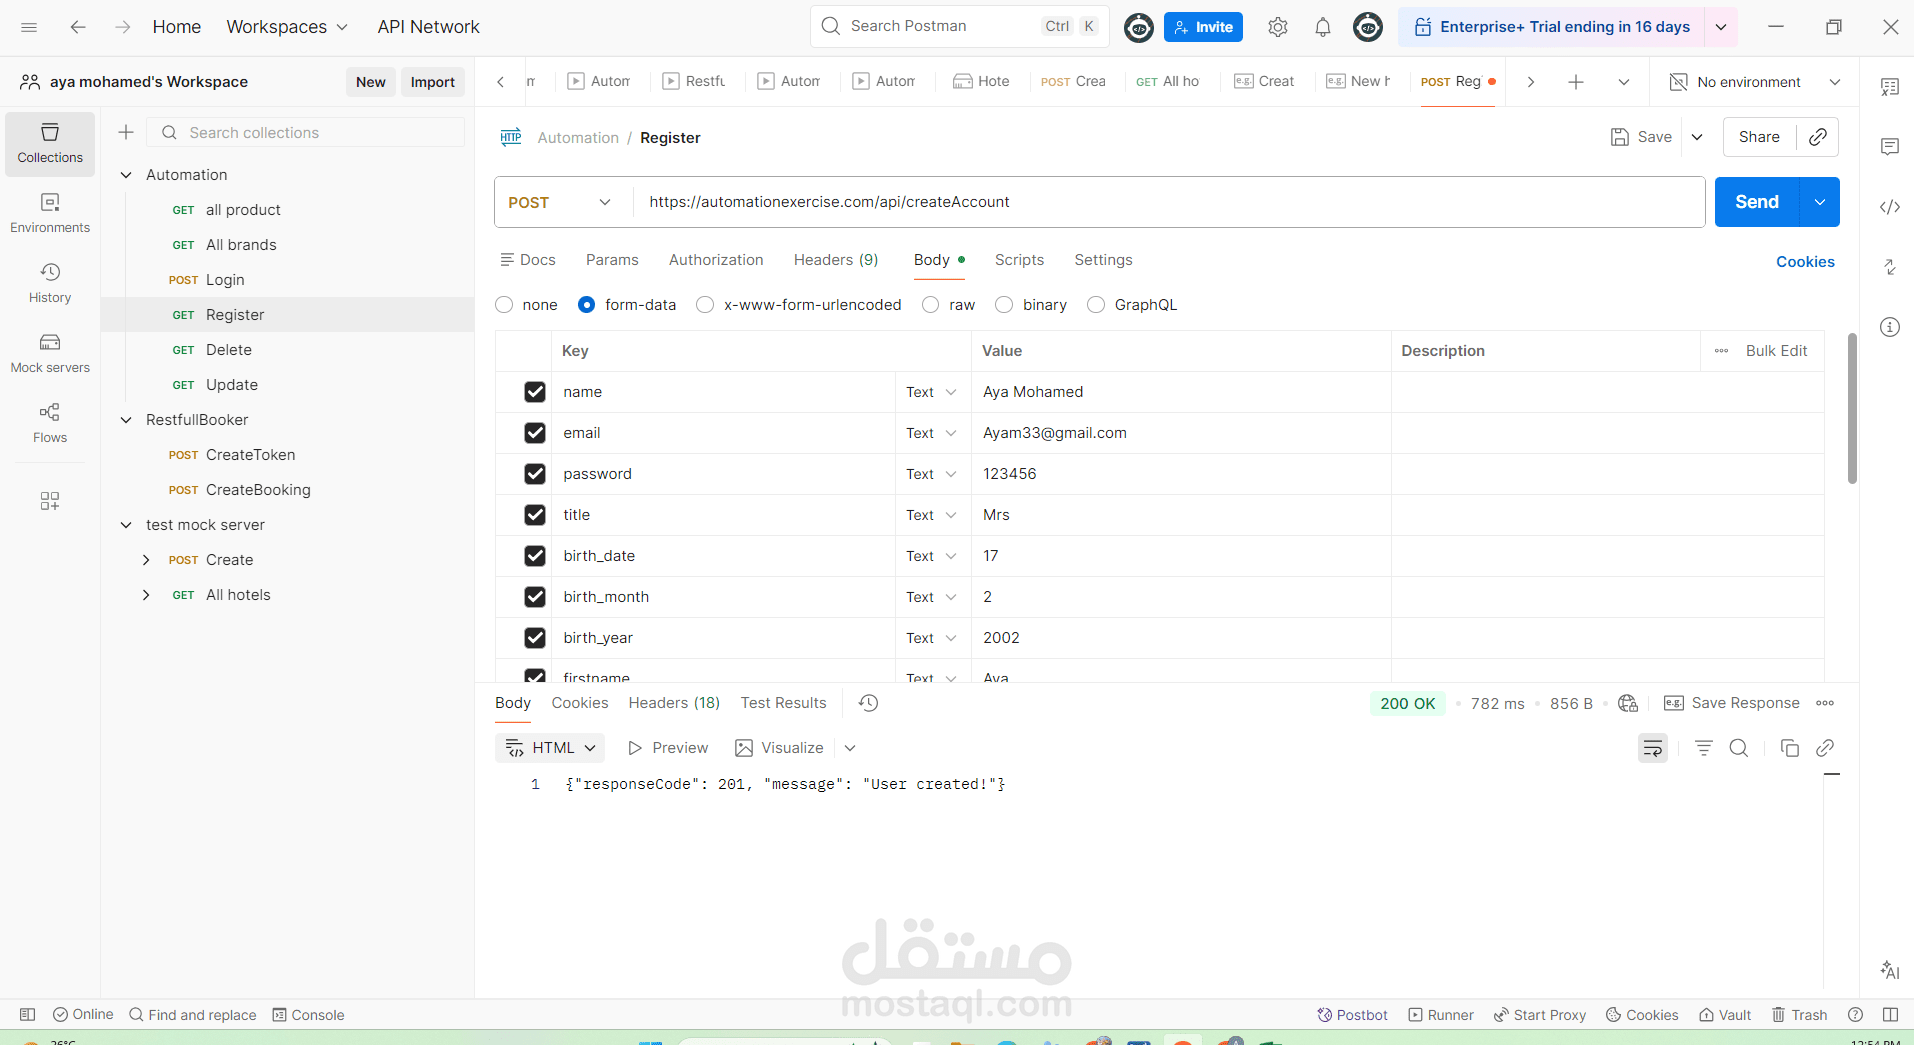Click the Search collections field
The height and width of the screenshot is (1045, 1914).
tap(306, 132)
